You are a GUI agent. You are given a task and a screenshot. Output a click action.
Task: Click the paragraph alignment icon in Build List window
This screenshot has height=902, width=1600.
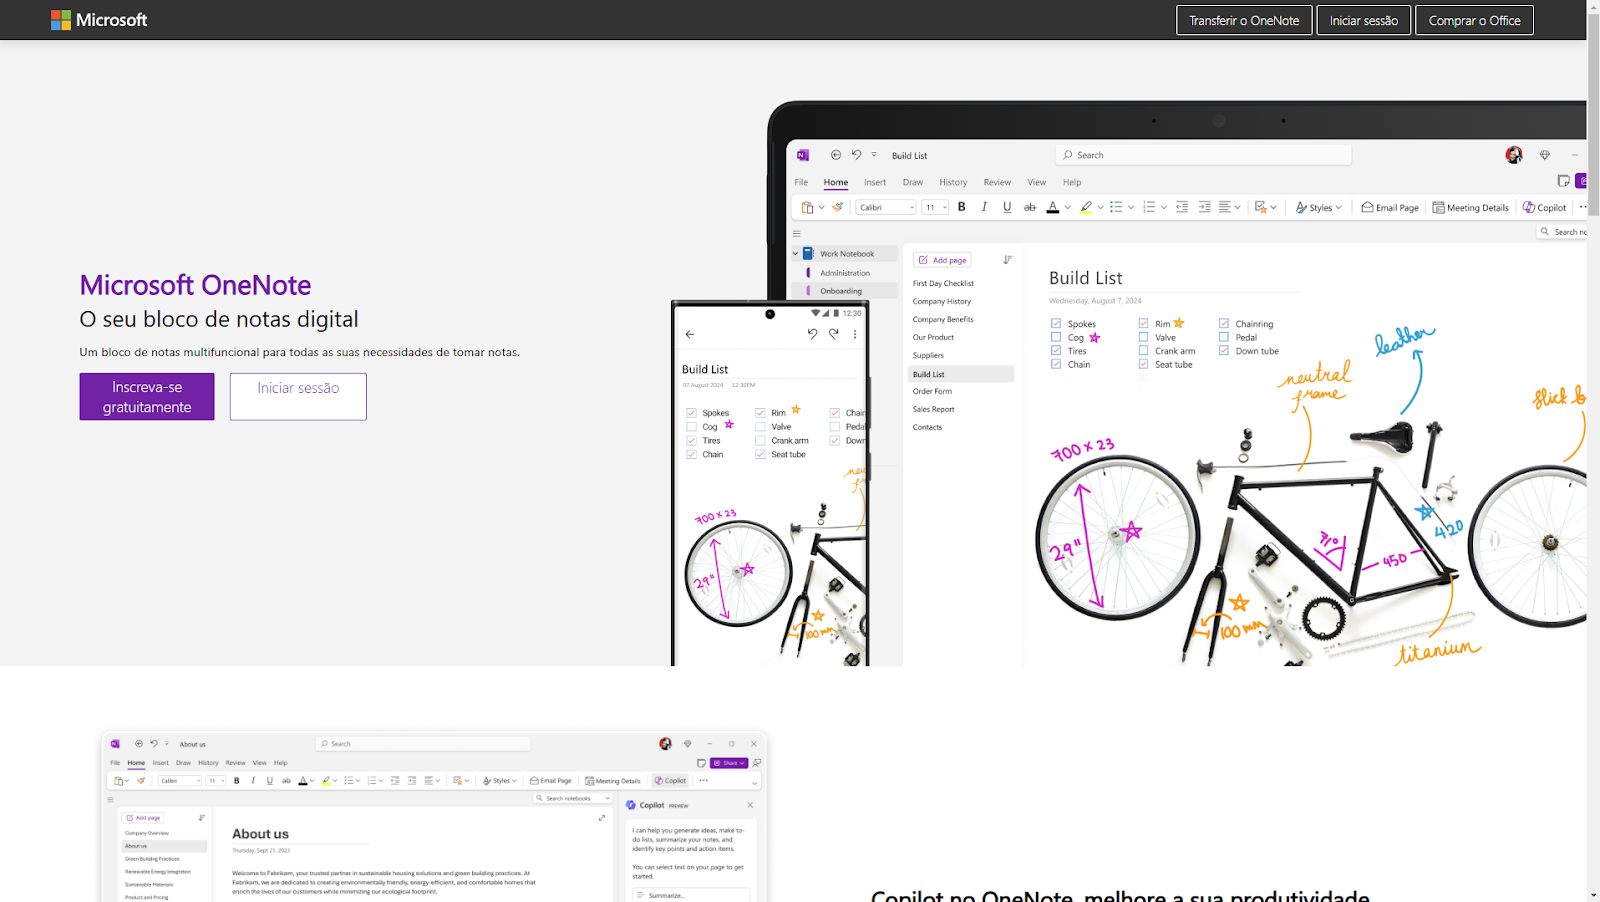1225,207
